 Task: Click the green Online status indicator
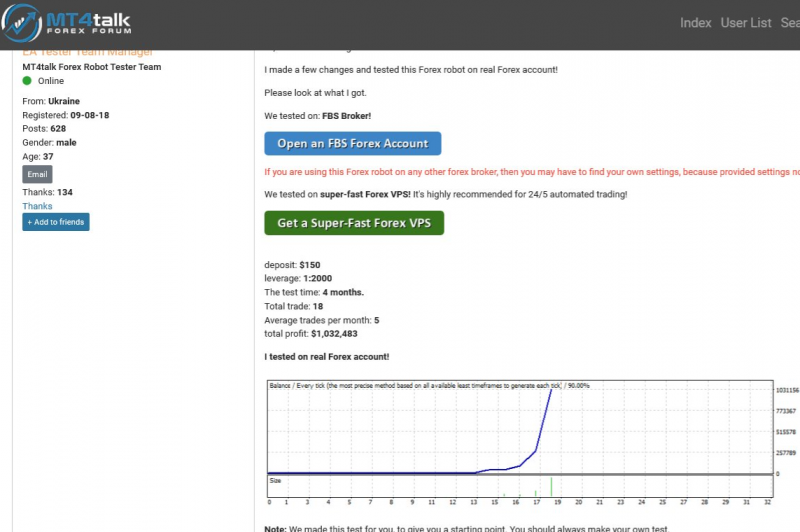[x=27, y=81]
